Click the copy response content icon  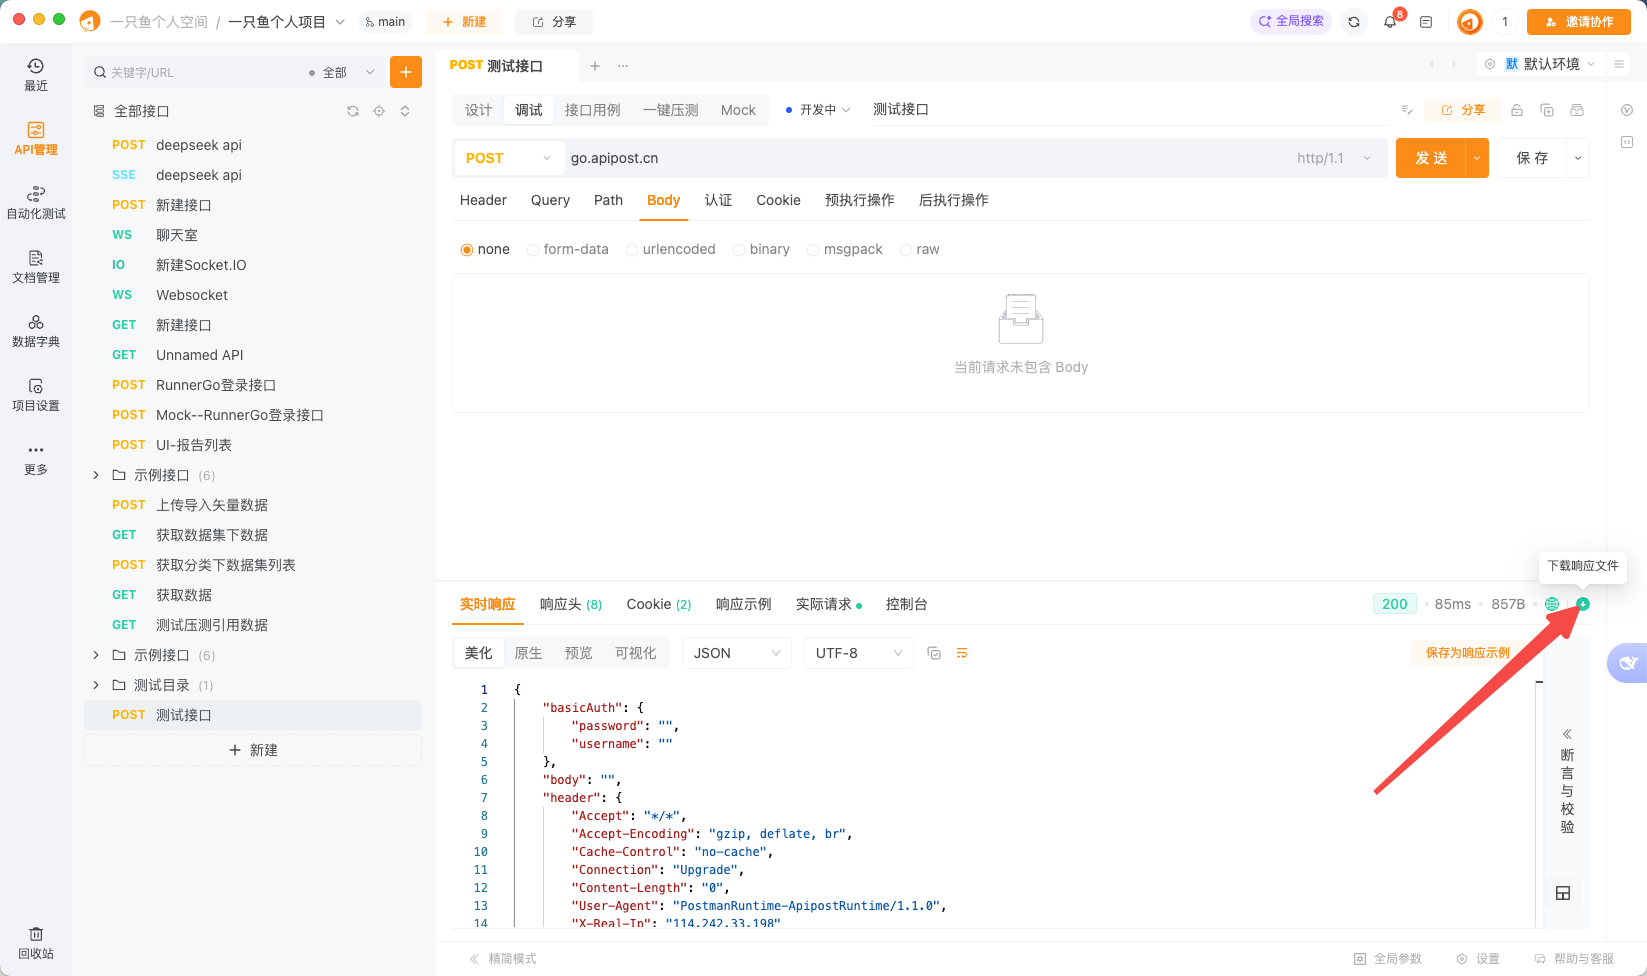point(934,653)
